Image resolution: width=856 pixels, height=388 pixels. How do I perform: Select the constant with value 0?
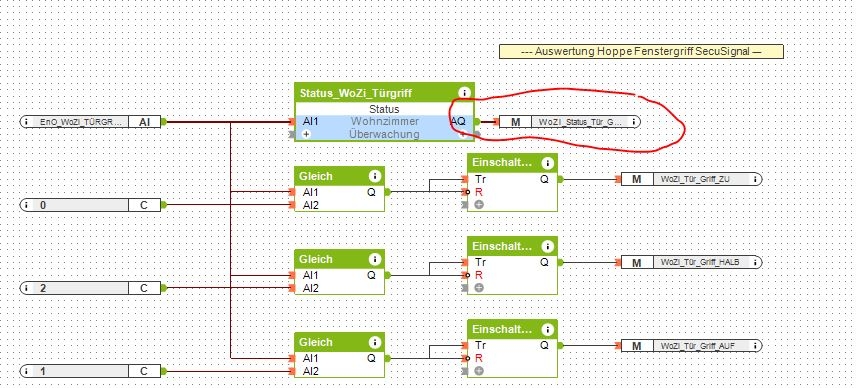click(x=91, y=205)
